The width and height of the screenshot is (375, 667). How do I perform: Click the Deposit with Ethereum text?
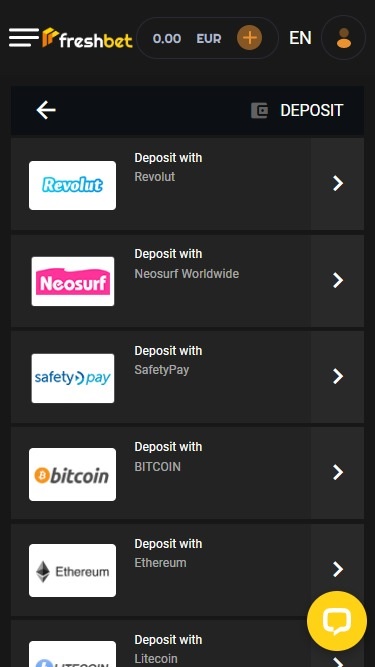click(168, 553)
